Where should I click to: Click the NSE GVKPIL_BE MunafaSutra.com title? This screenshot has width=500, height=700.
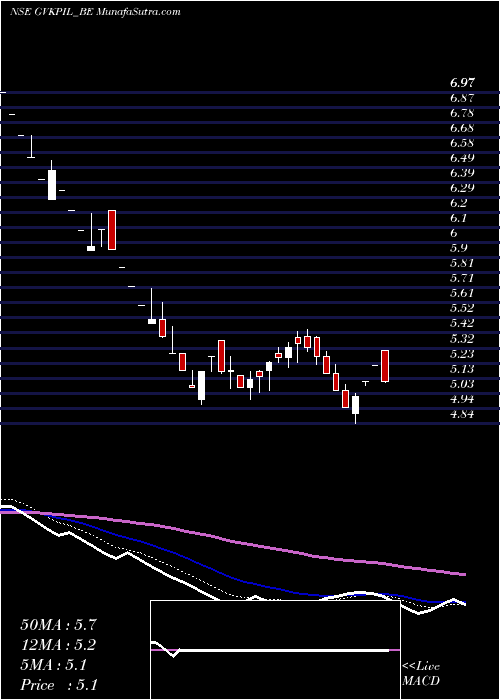pos(95,12)
